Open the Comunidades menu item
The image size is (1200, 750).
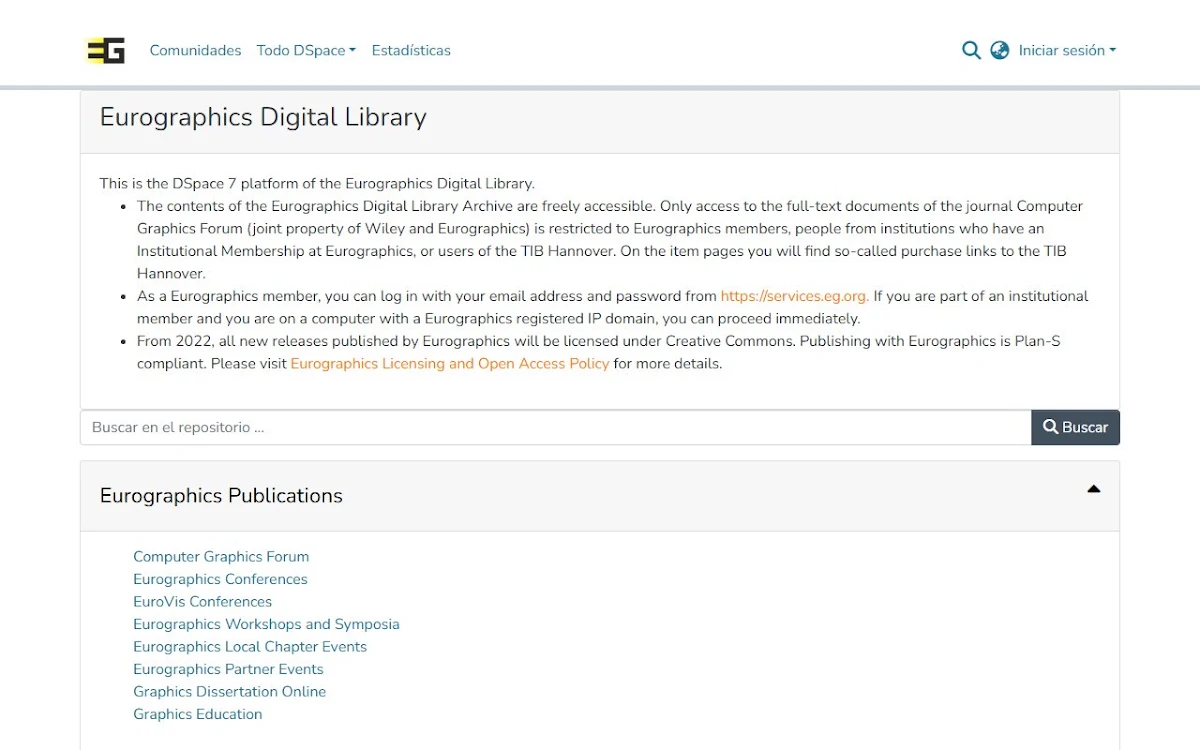(x=195, y=50)
